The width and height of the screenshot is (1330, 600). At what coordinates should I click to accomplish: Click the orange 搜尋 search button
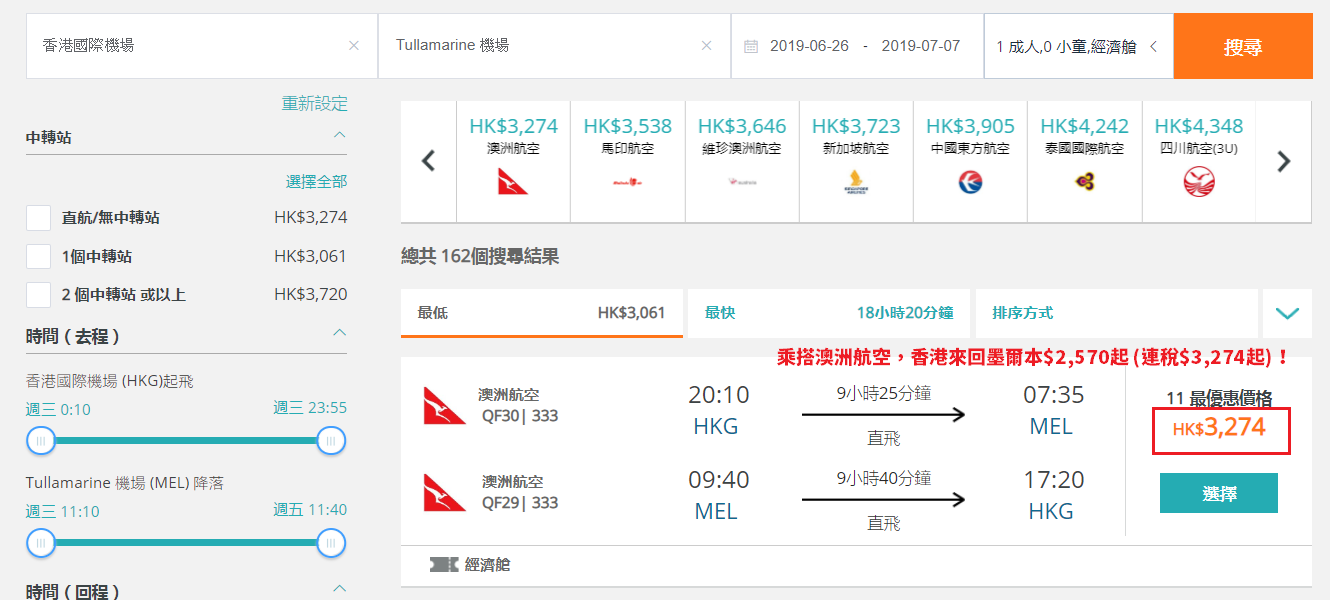click(x=1243, y=46)
